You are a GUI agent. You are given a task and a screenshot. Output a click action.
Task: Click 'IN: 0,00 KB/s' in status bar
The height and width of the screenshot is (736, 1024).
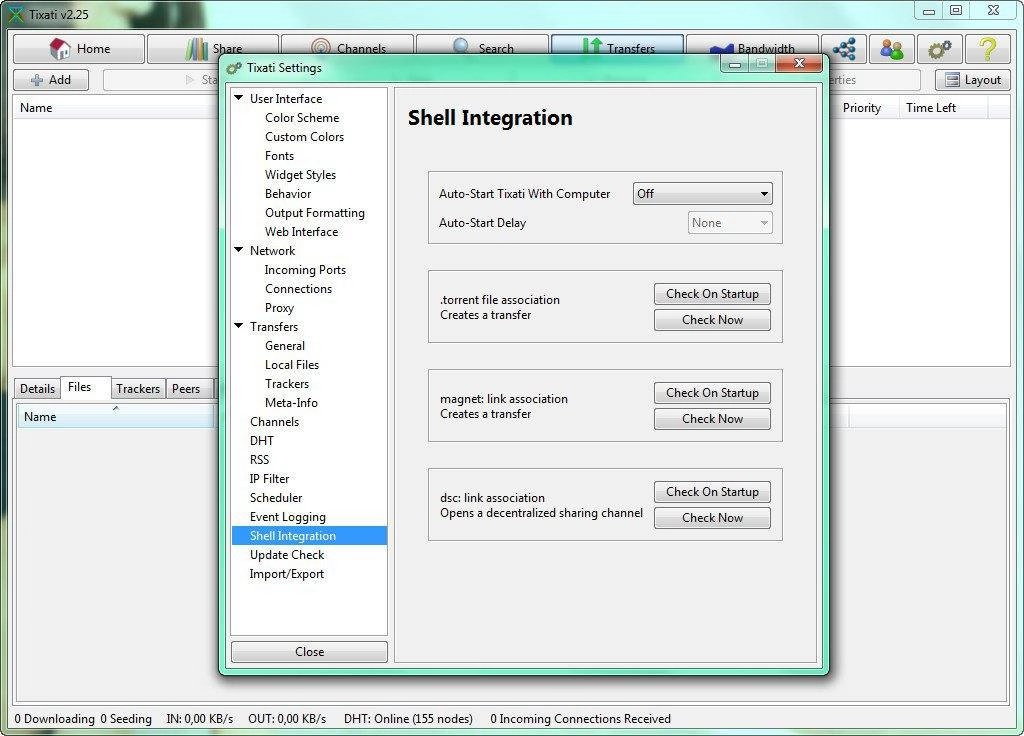point(199,718)
